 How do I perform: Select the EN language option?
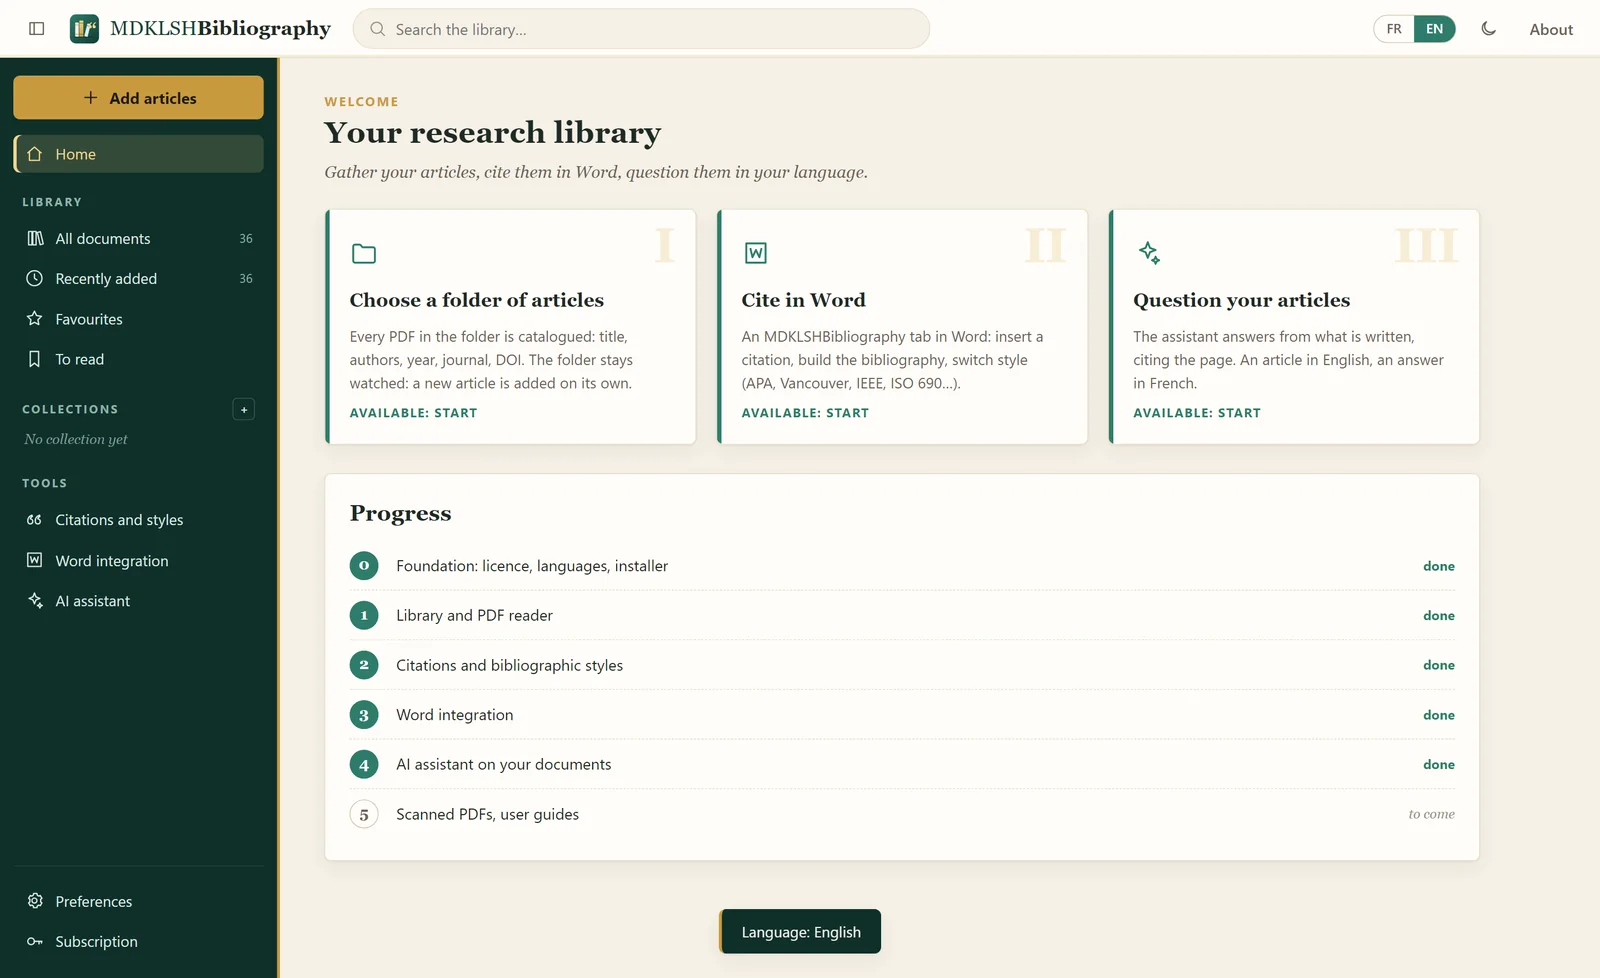pos(1435,29)
